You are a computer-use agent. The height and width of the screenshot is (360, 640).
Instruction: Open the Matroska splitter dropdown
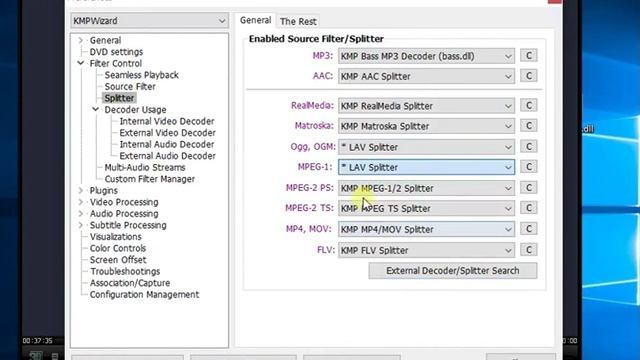click(x=426, y=126)
